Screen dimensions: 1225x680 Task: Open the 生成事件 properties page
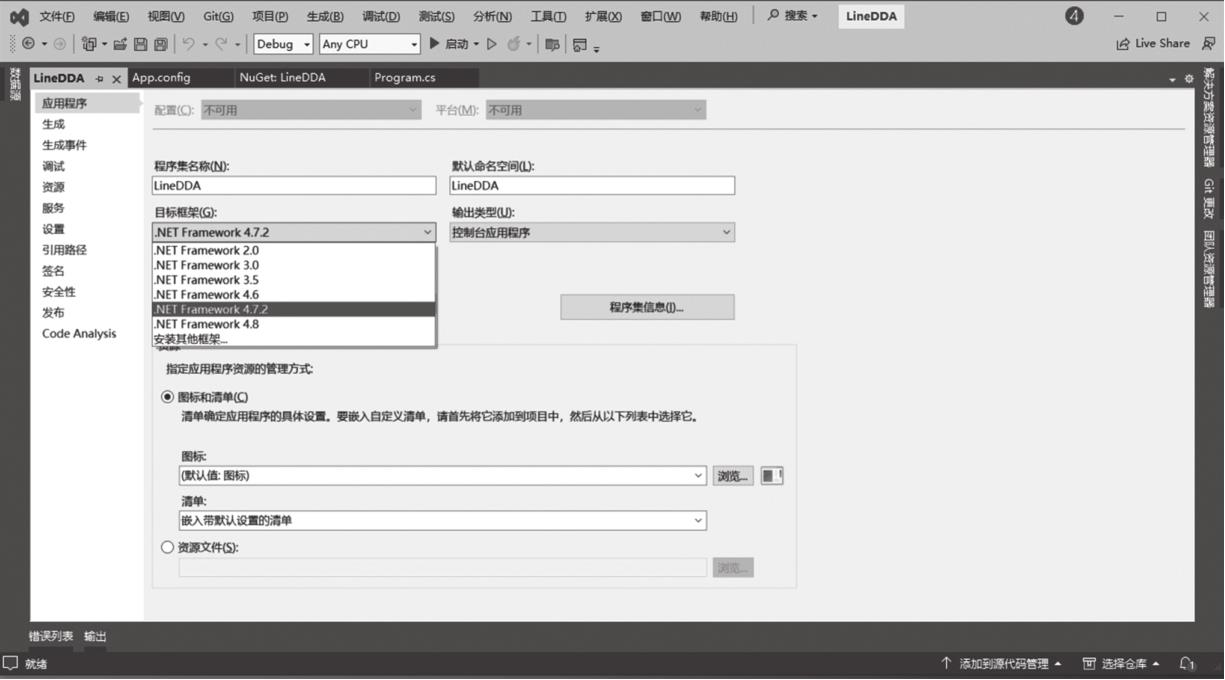click(x=64, y=145)
